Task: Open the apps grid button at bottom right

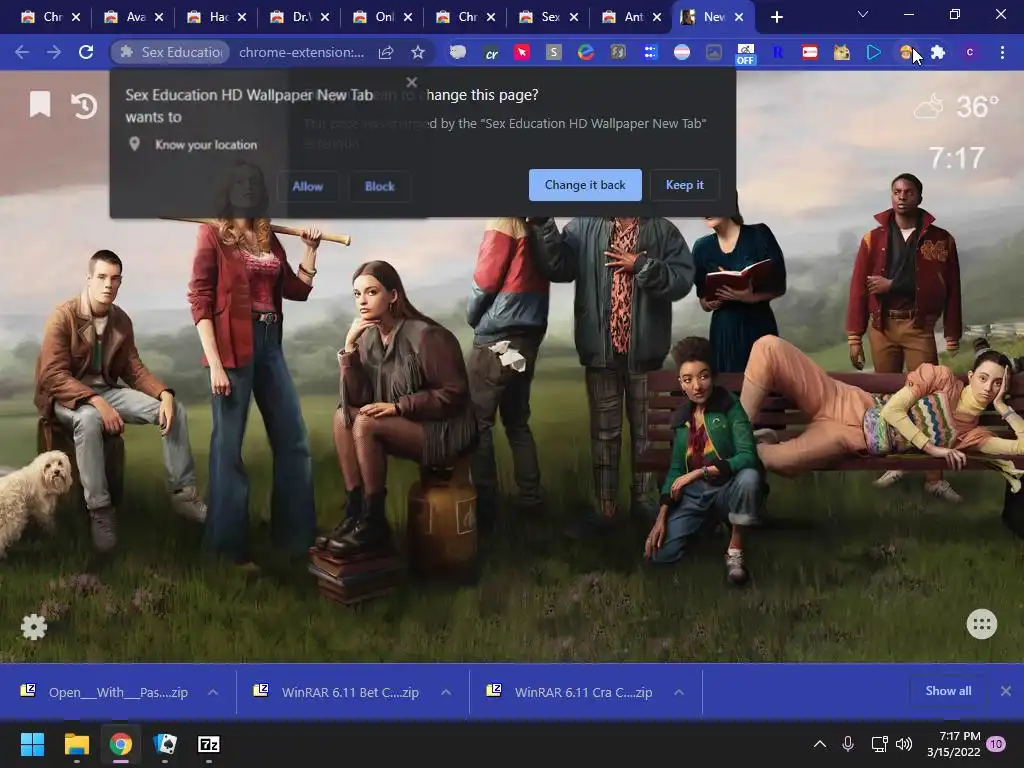Action: pos(982,624)
